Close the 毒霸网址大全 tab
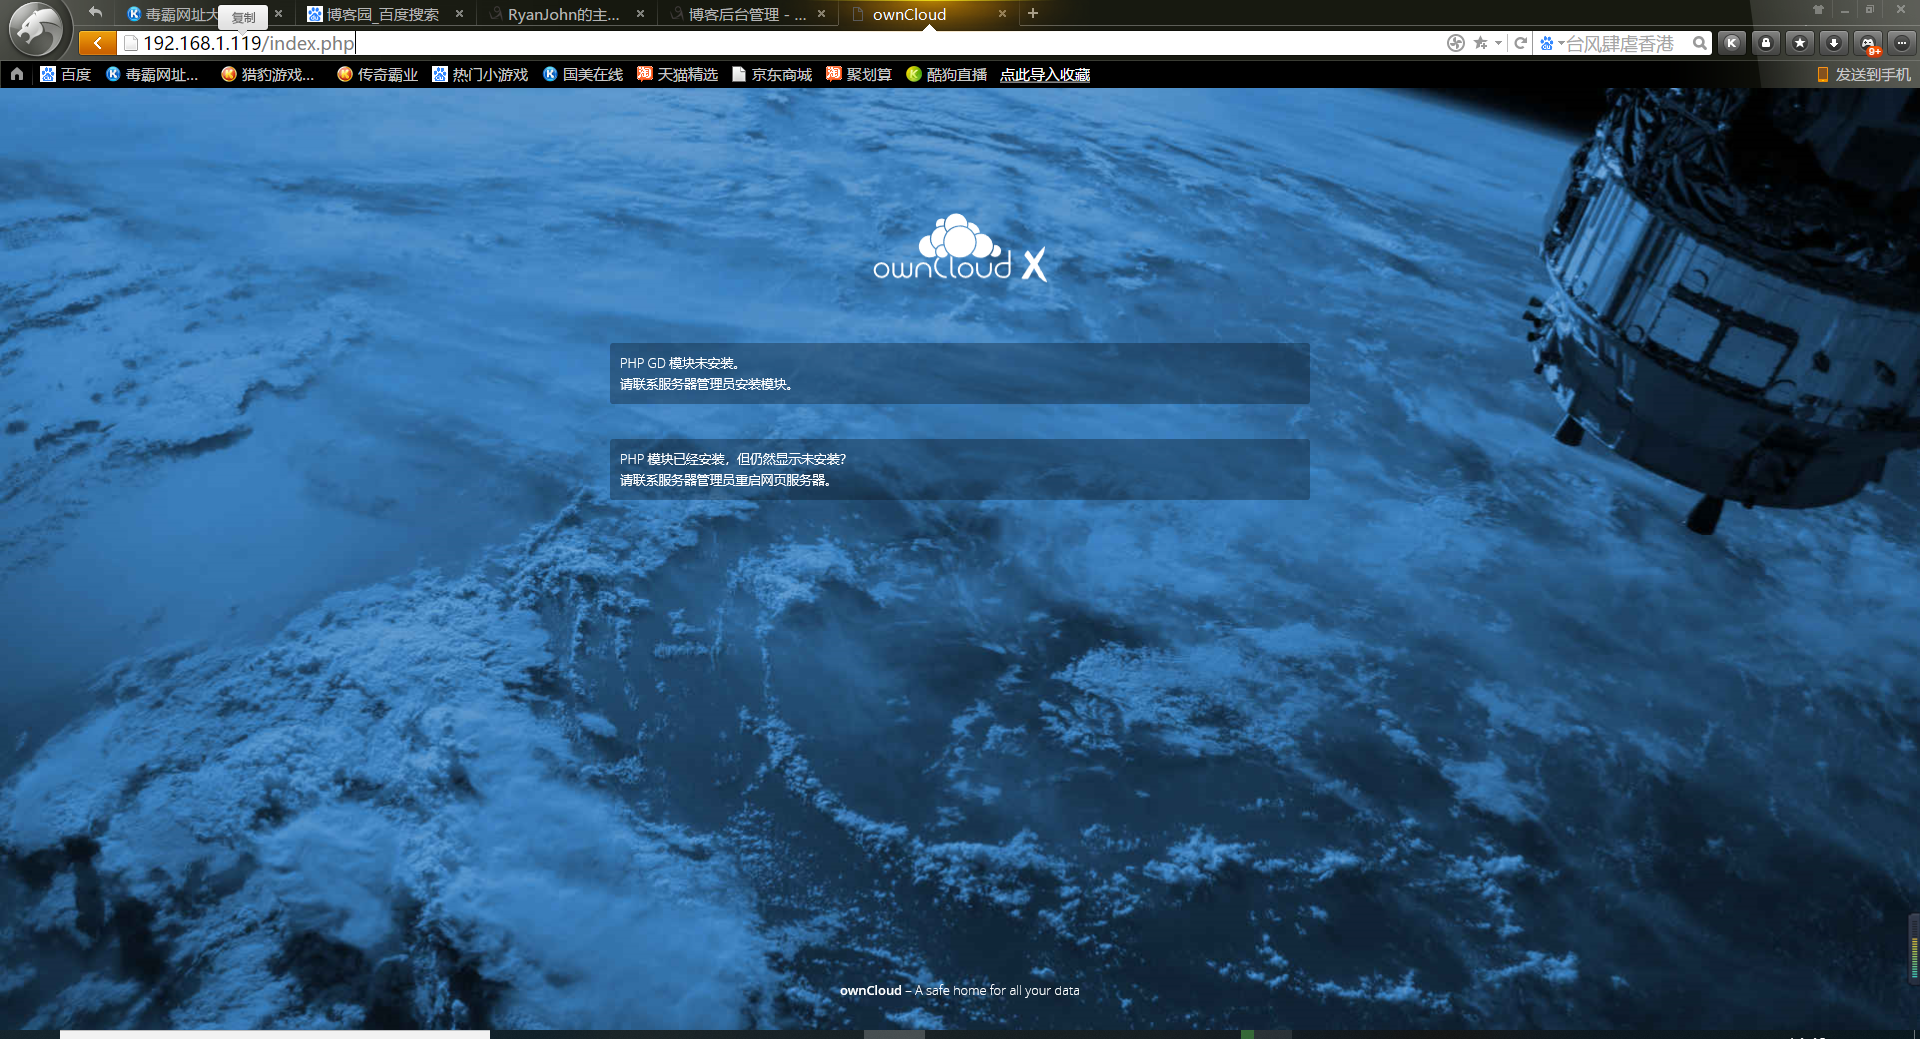The width and height of the screenshot is (1920, 1039). tap(279, 14)
